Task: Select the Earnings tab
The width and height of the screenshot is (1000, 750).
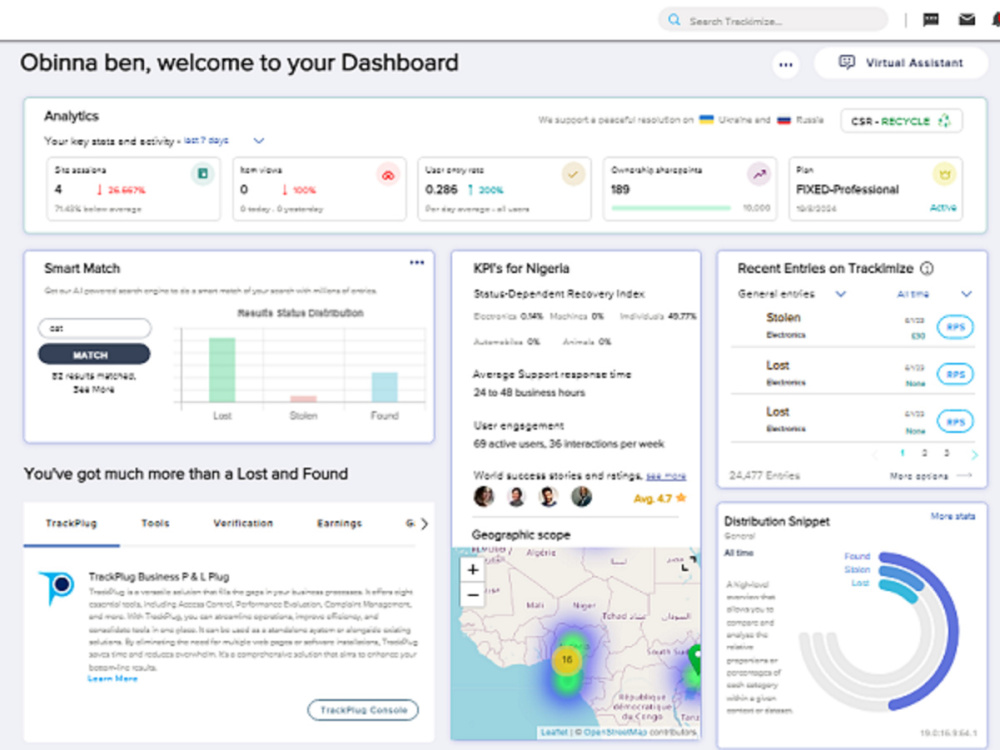Action: click(x=339, y=524)
